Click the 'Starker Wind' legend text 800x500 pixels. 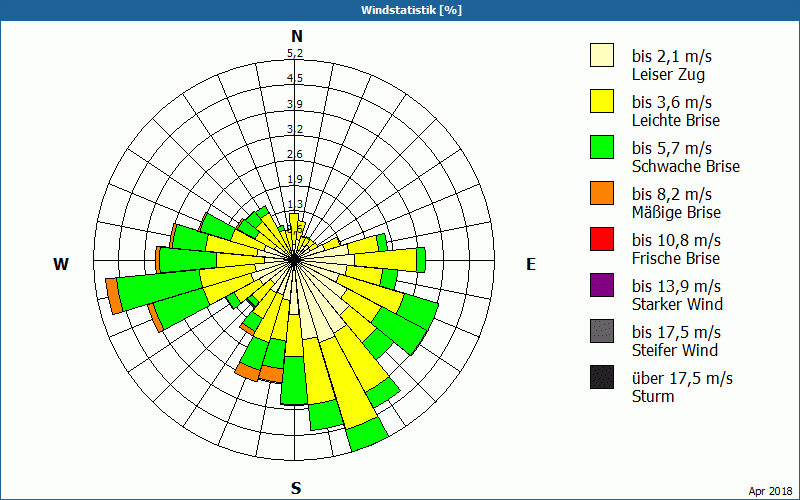(x=678, y=304)
